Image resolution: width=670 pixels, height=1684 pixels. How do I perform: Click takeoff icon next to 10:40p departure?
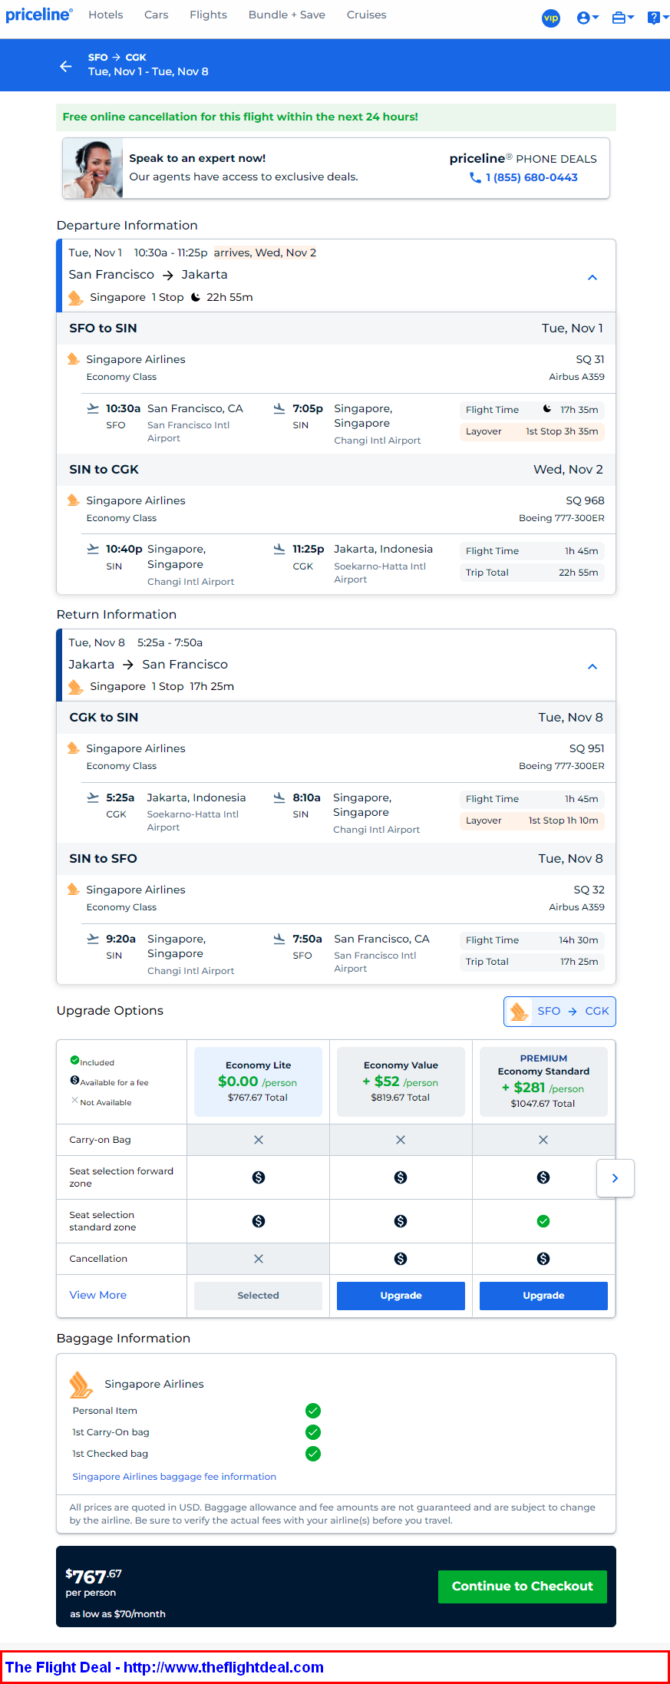[93, 549]
